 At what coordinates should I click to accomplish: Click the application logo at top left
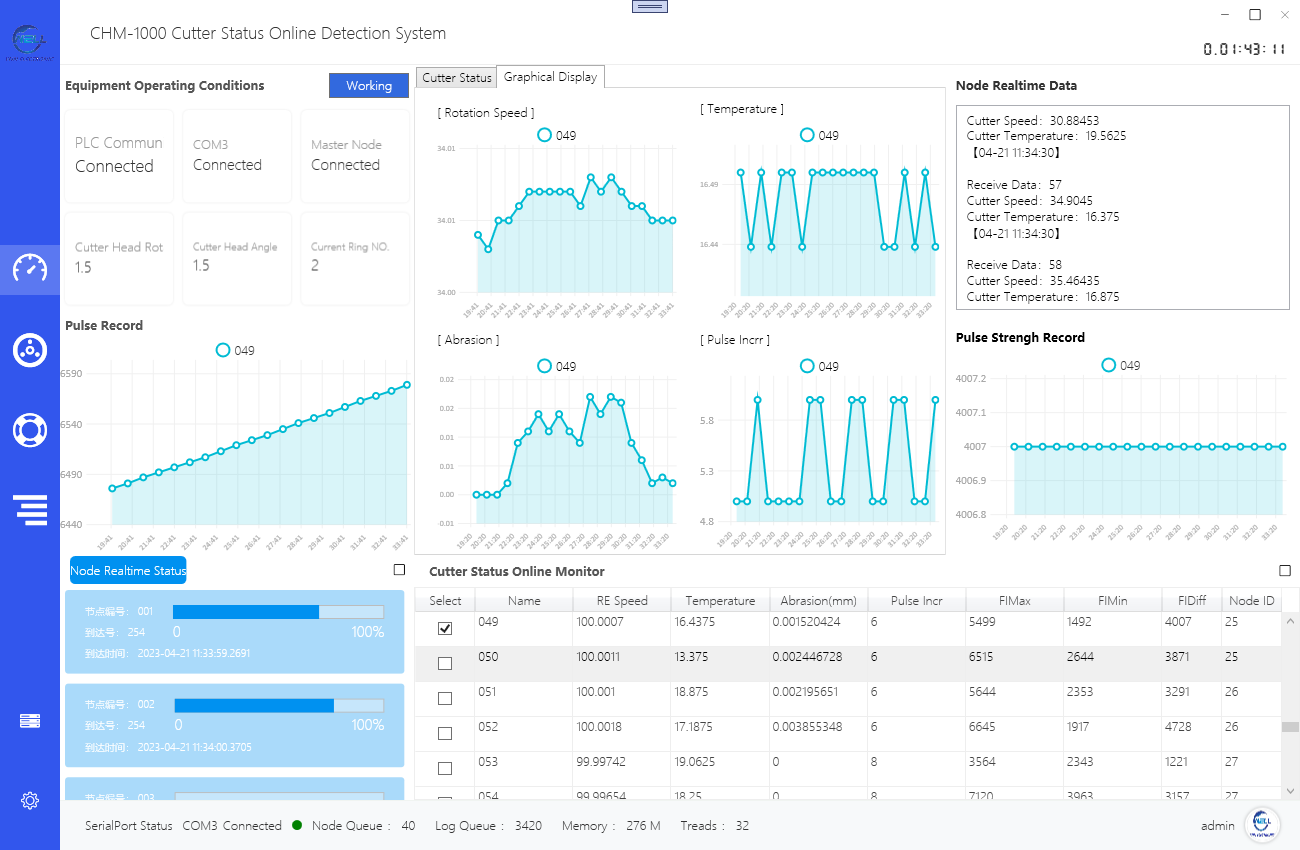(30, 43)
